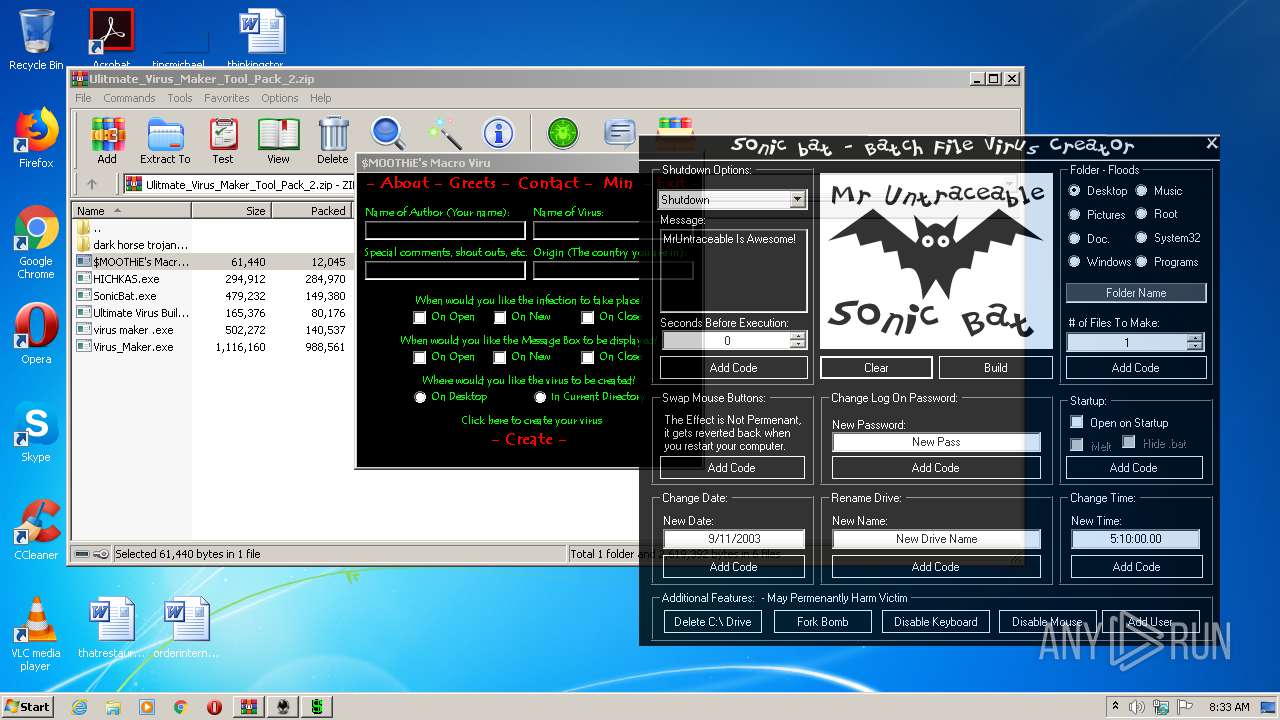Click the up-folder arrow in WinRAR
Viewport: 1280px width, 720px height.
point(92,184)
